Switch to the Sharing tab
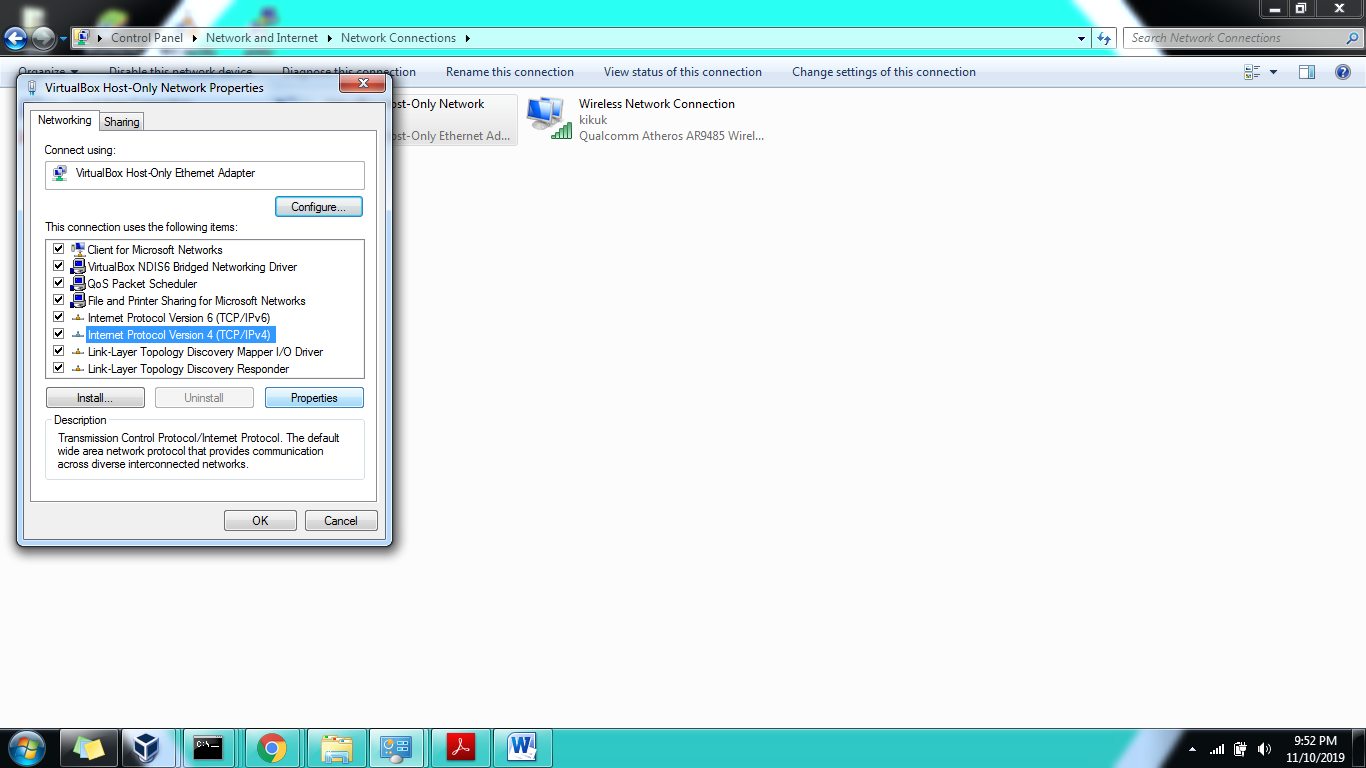The image size is (1366, 768). (x=122, y=122)
